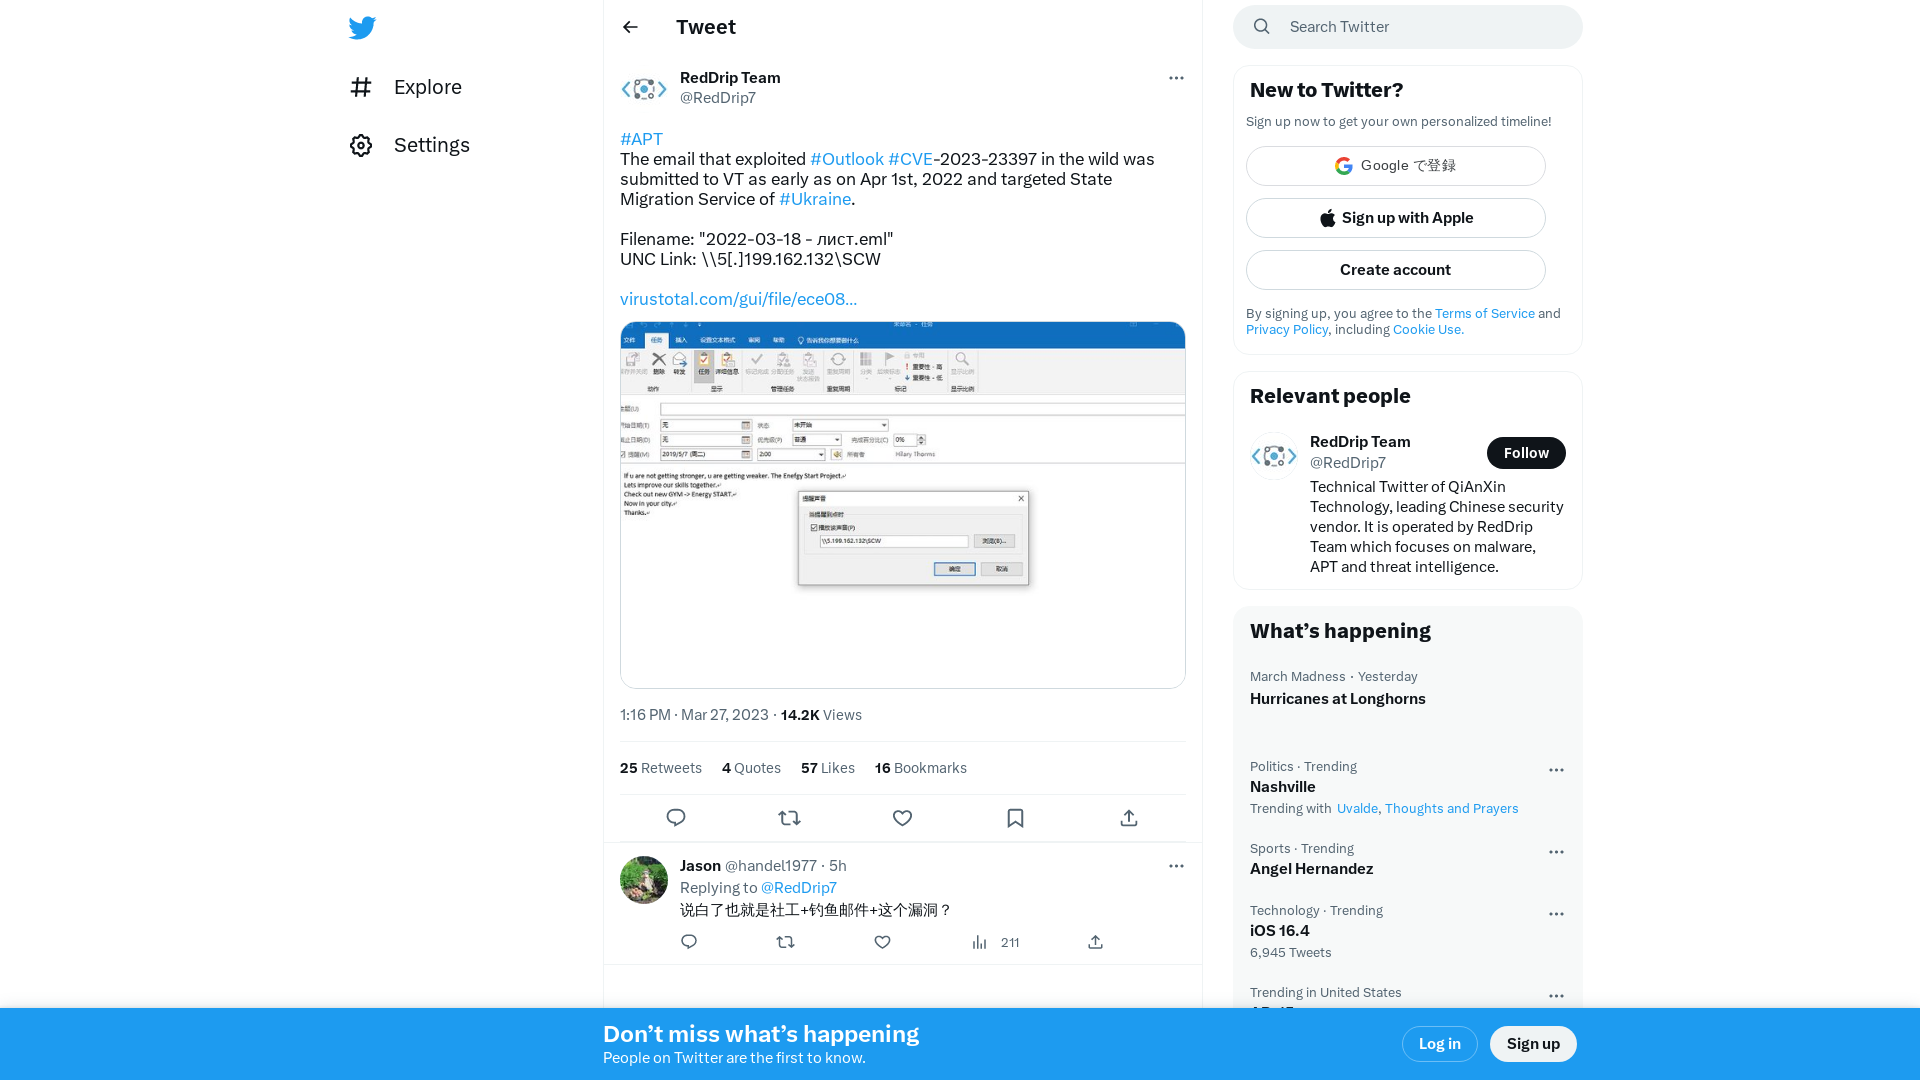Click the virustotal.com link in tweet
The height and width of the screenshot is (1080, 1920).
738,298
